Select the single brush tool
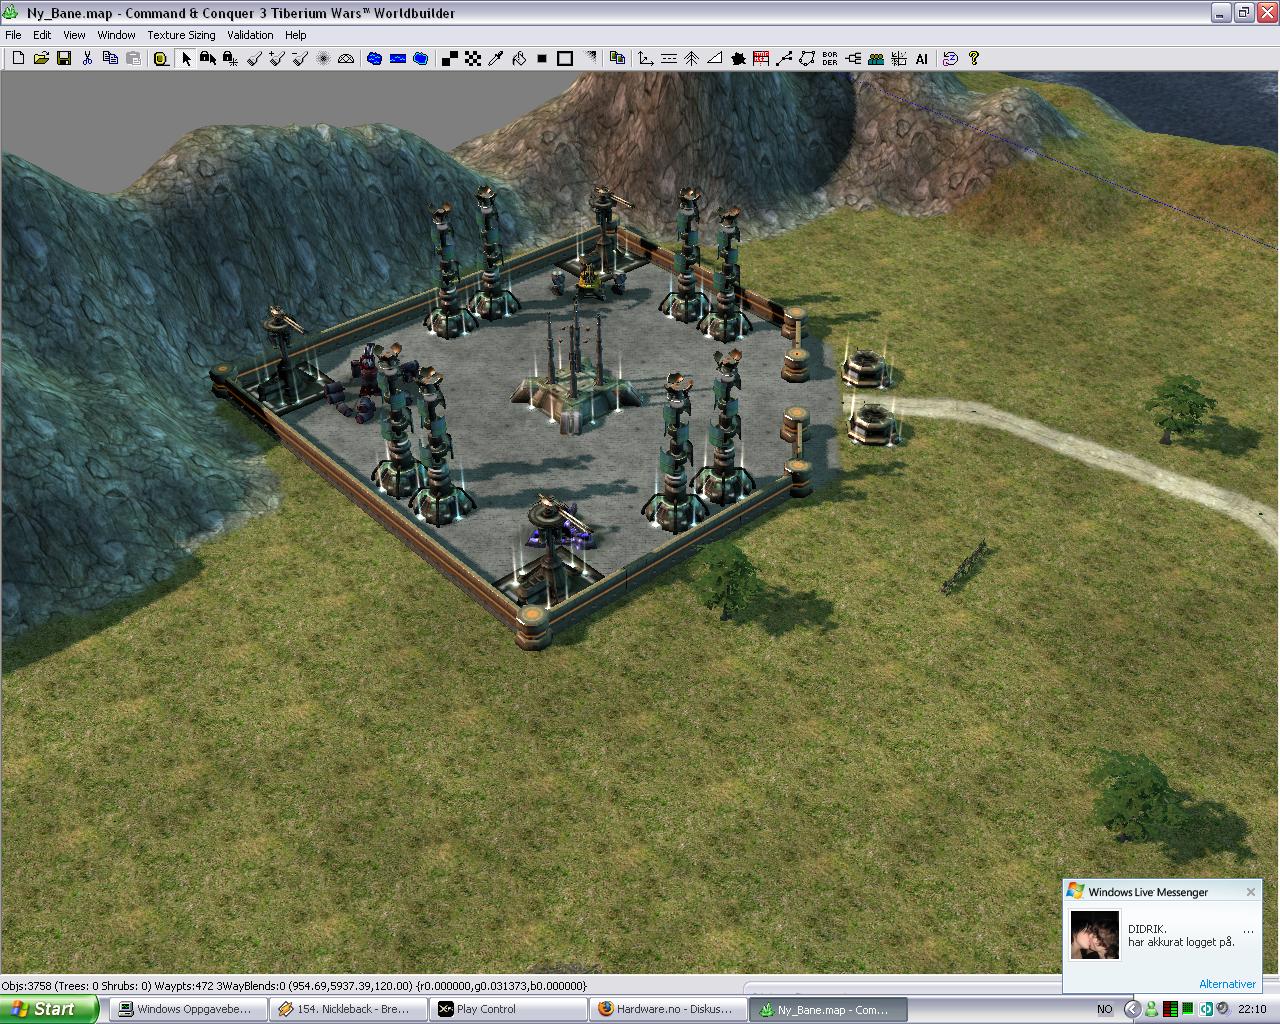 [254, 59]
